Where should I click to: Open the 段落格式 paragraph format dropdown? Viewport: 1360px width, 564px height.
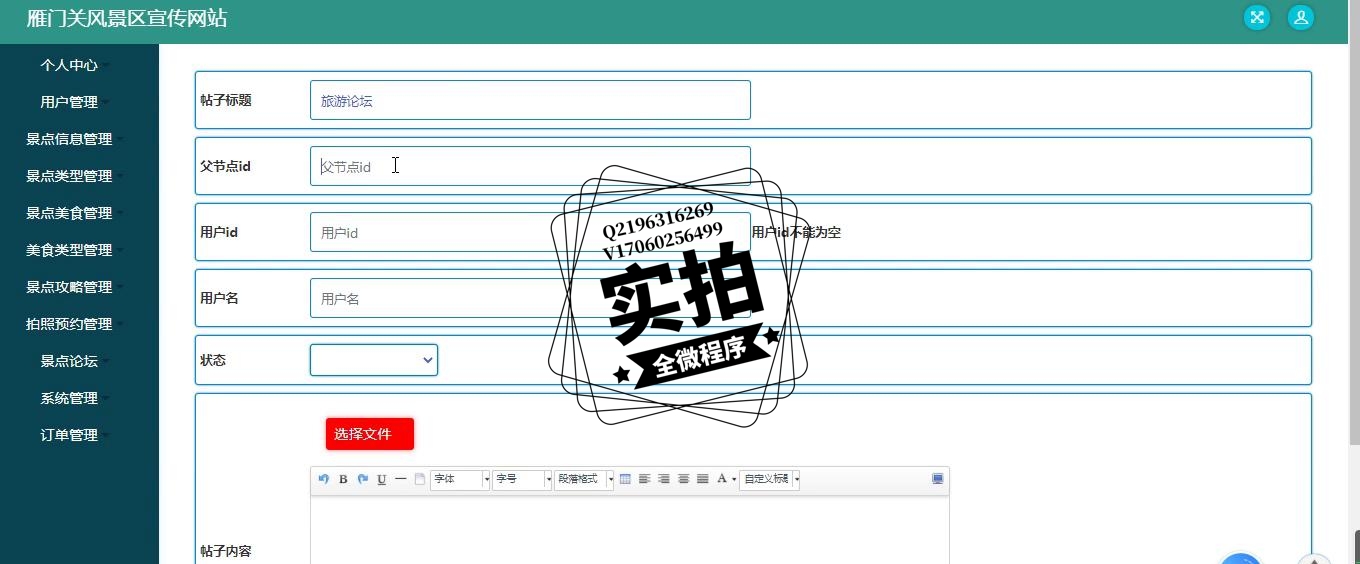pyautogui.click(x=584, y=480)
